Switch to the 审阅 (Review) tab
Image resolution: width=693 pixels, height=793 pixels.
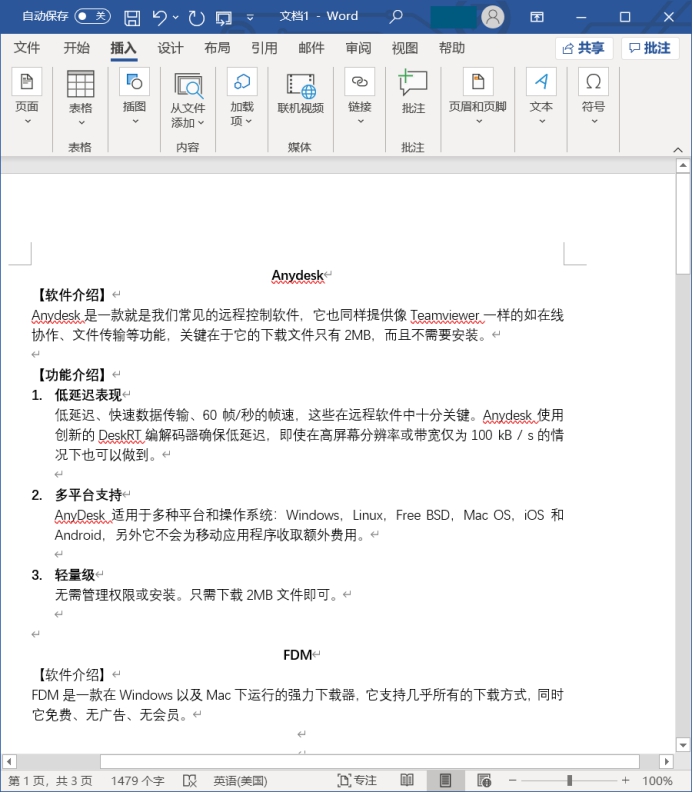click(358, 48)
